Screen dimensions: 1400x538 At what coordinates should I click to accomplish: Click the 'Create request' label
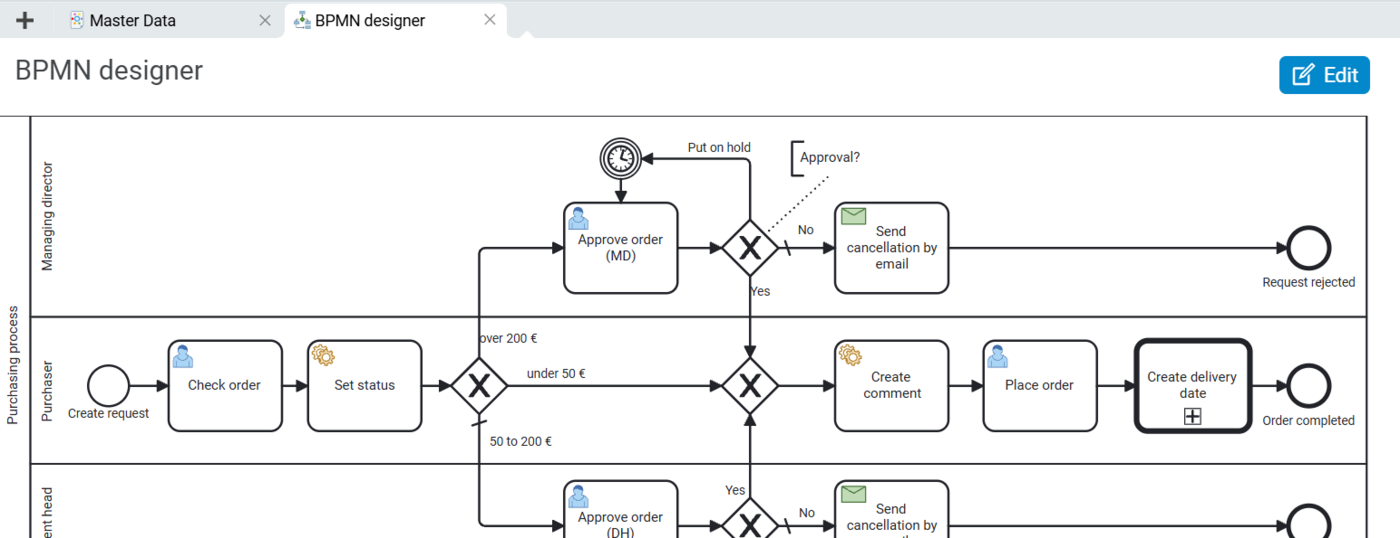[109, 413]
